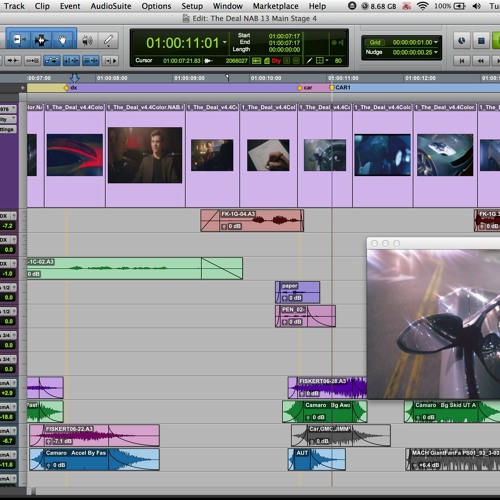
Task: Select the Camaro Bg Skid UT A clip
Action: point(452,412)
